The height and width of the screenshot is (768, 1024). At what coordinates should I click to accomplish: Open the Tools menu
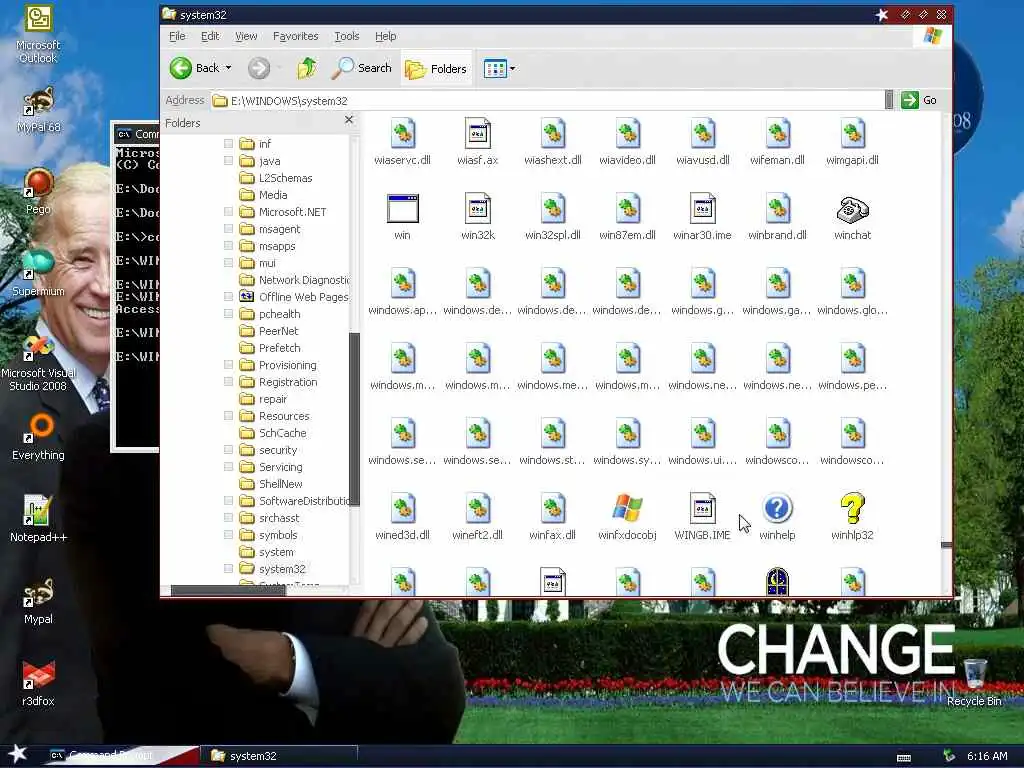(347, 36)
